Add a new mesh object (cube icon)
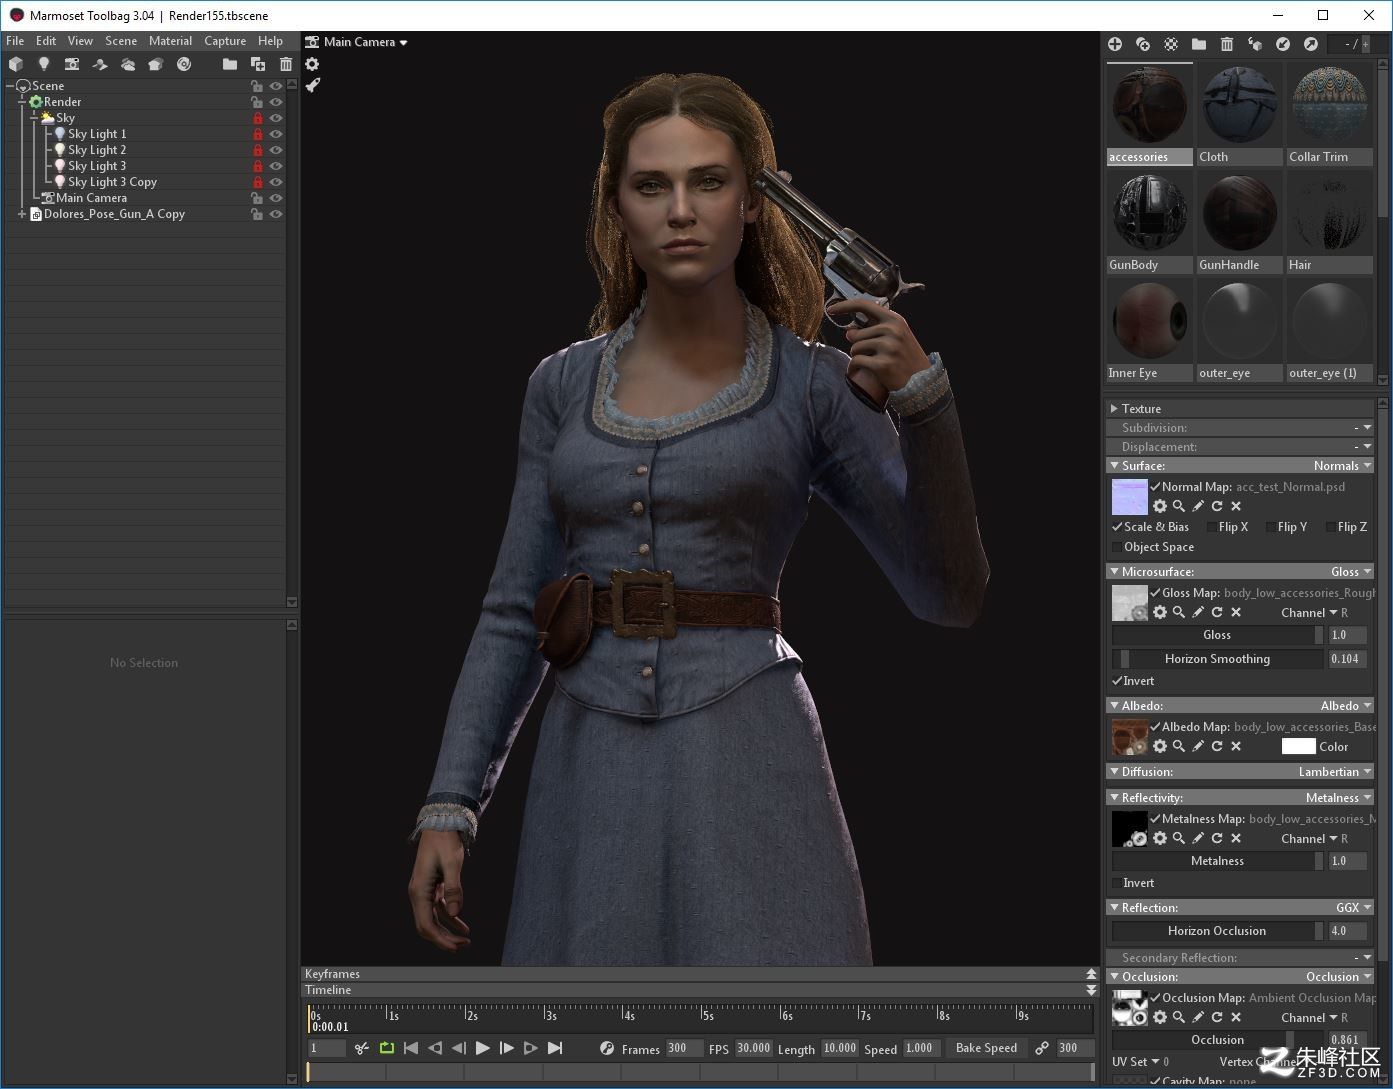The height and width of the screenshot is (1089, 1393). 16,64
